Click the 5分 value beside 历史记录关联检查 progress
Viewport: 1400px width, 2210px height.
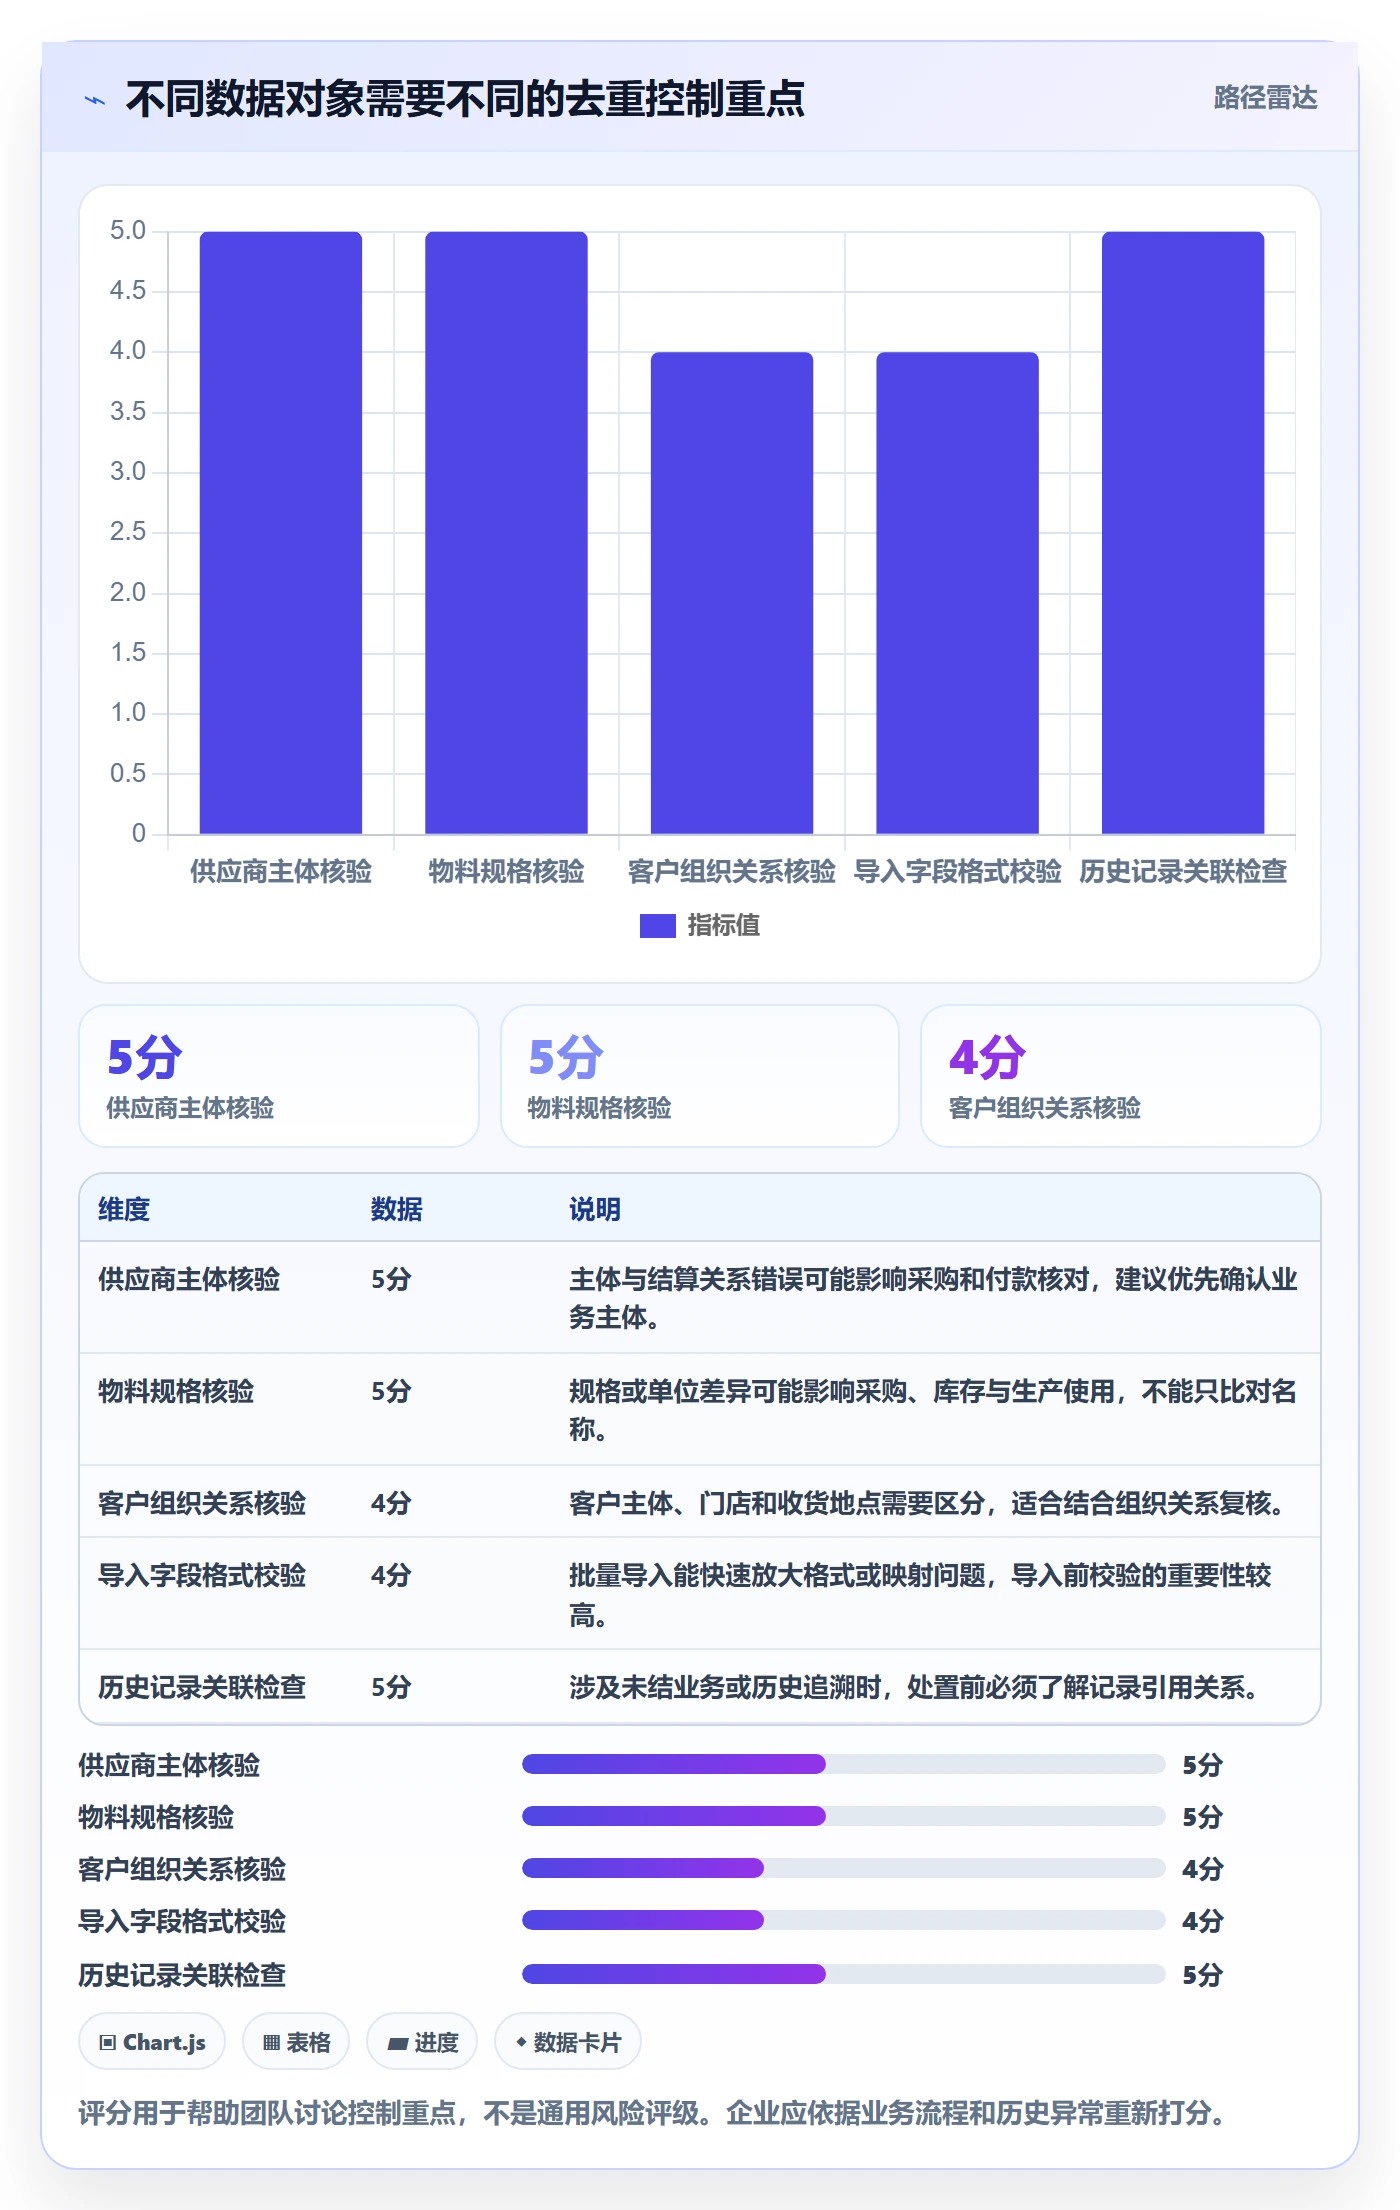point(1203,1975)
